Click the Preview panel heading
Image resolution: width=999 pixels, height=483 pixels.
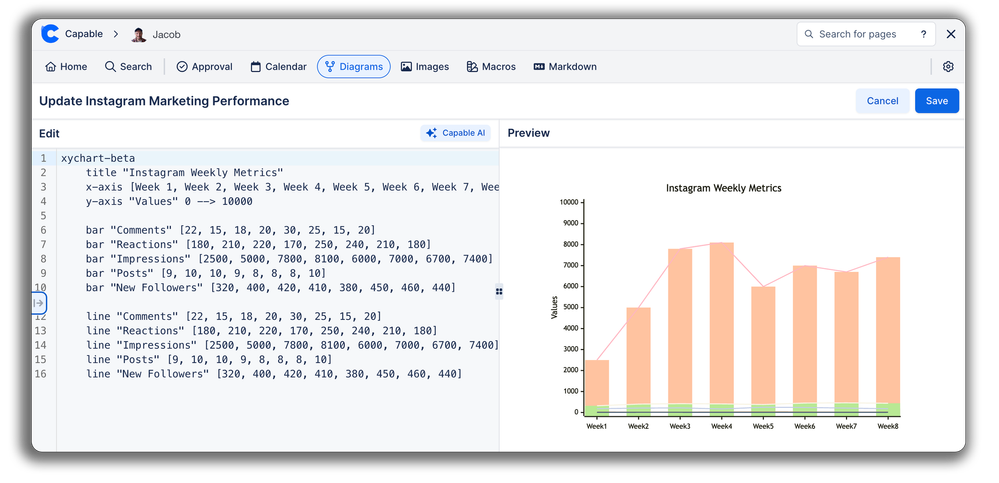point(529,133)
